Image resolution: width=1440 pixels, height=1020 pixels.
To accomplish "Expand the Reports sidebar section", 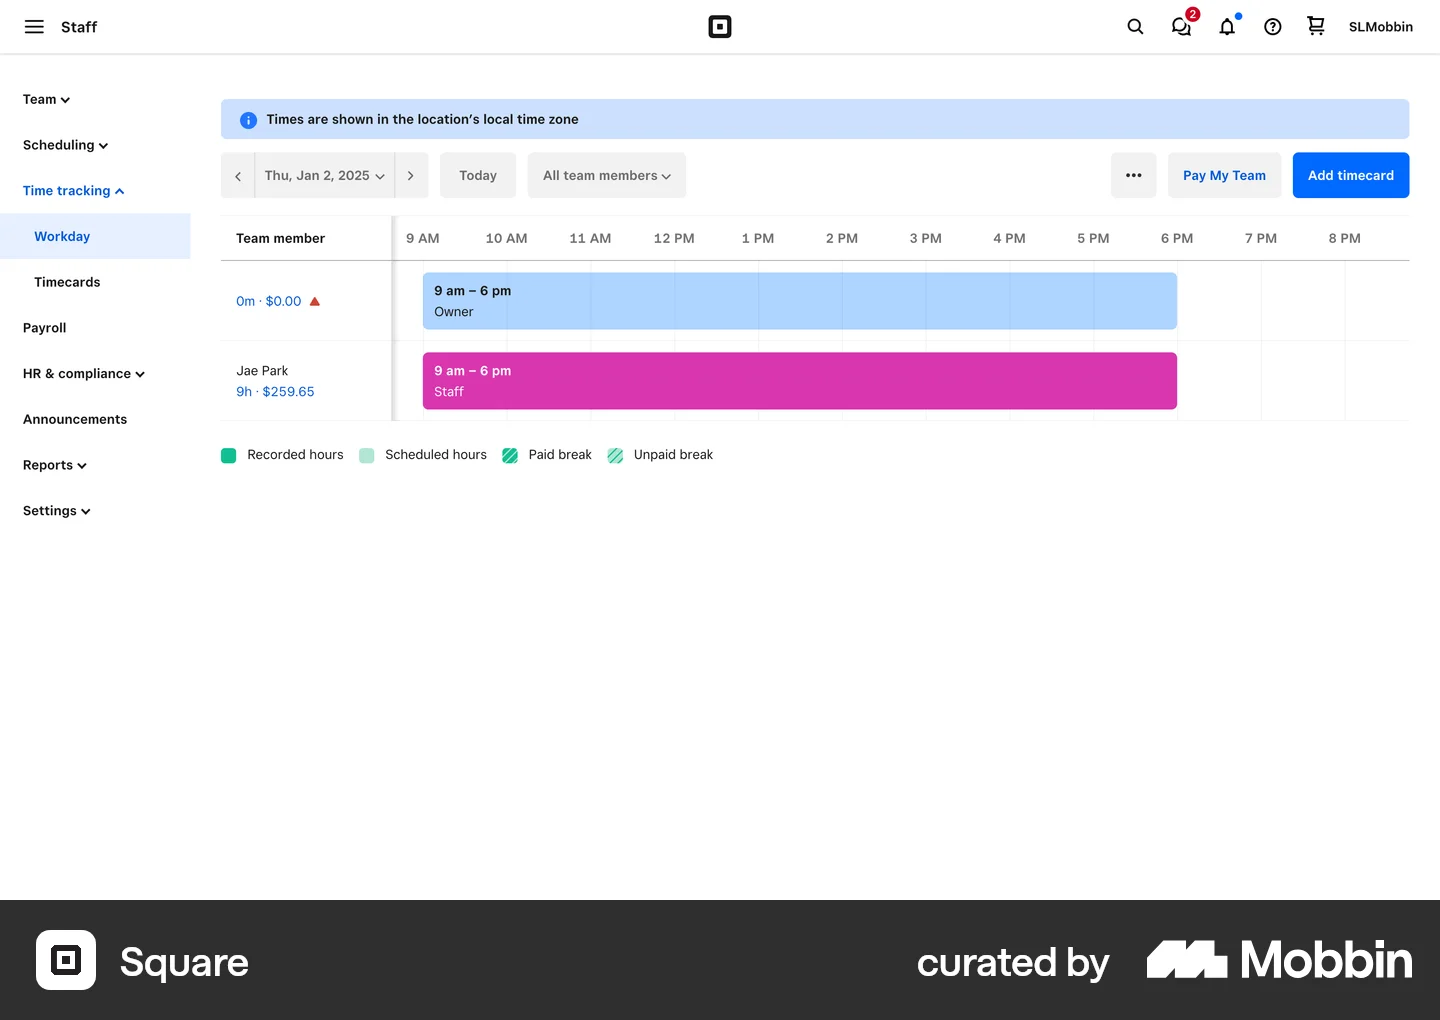I will coord(55,465).
